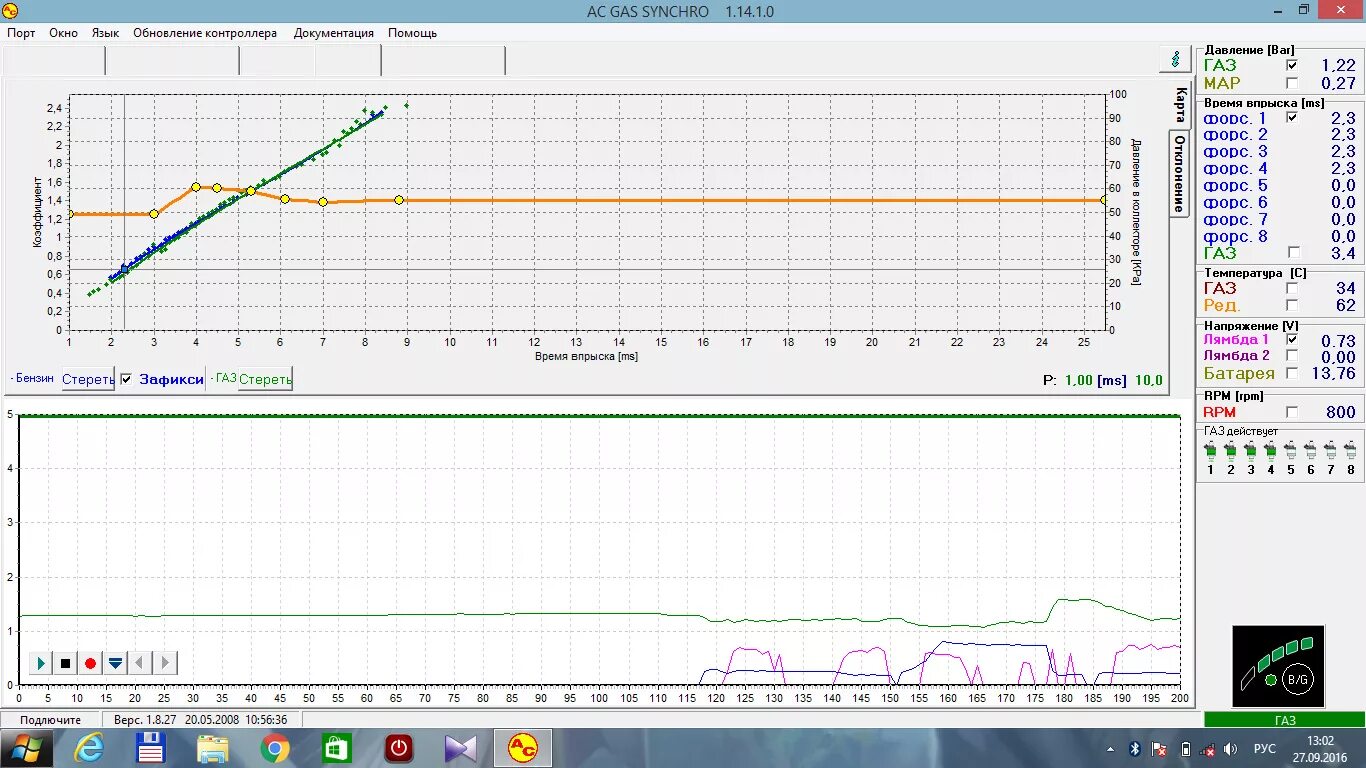Open the Windows Store taskbar icon

tap(337, 747)
